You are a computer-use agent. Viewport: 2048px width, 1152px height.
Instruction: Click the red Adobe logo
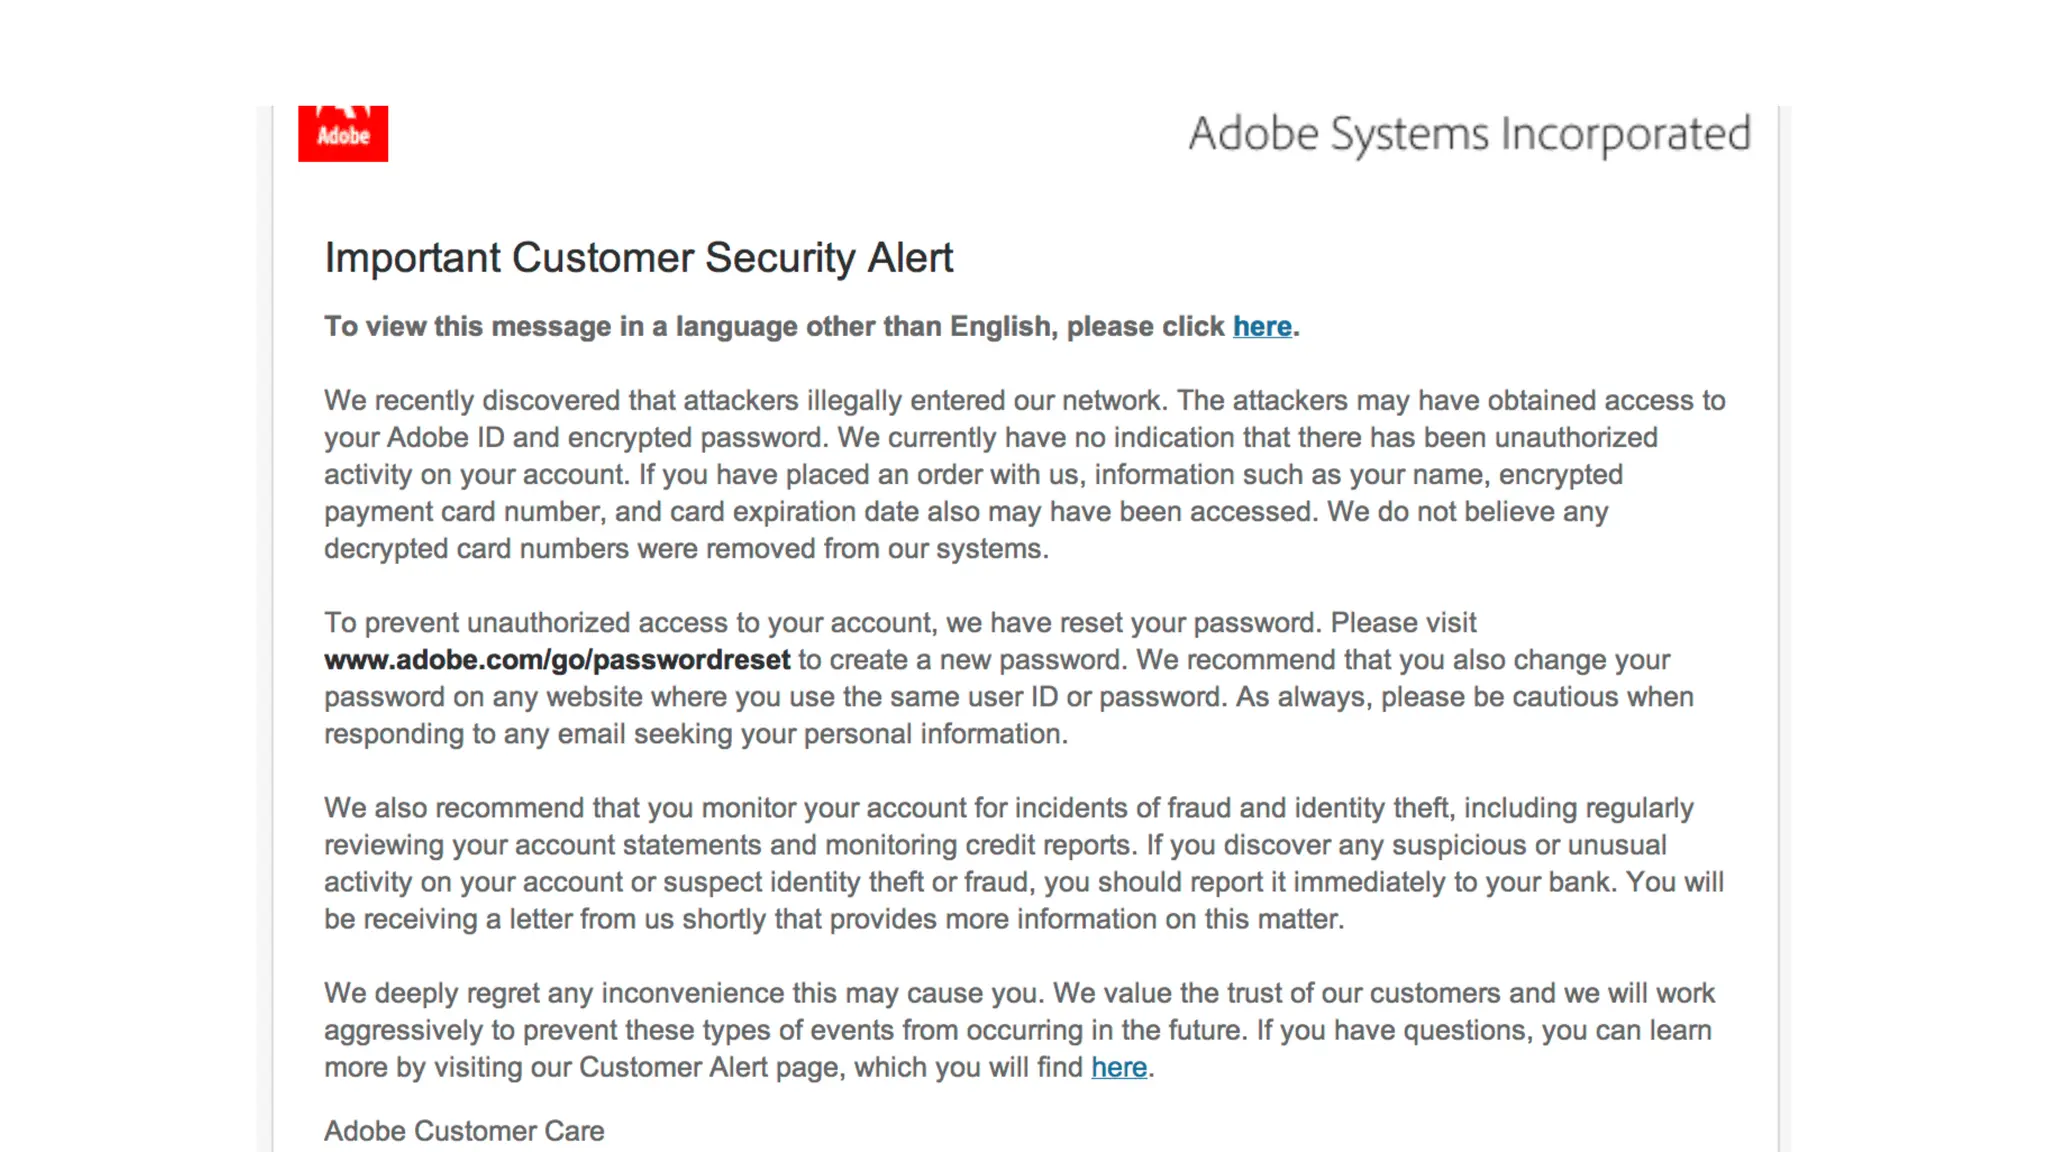point(342,133)
